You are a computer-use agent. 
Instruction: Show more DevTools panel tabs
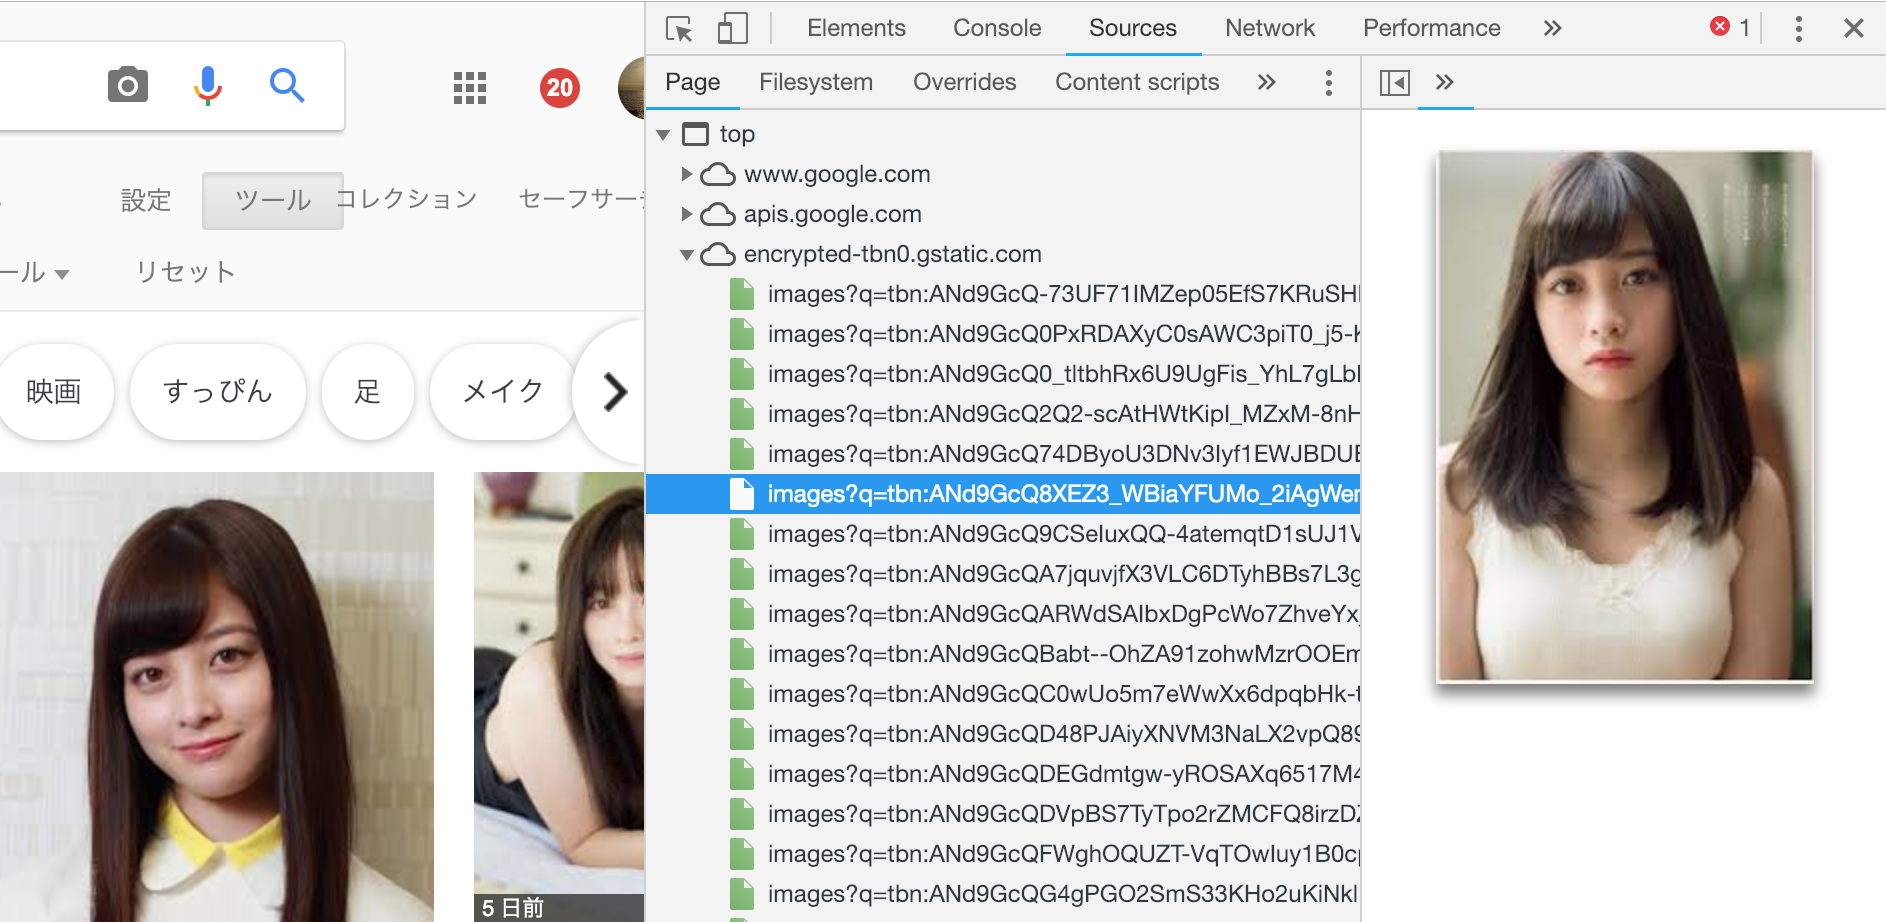(x=1552, y=29)
